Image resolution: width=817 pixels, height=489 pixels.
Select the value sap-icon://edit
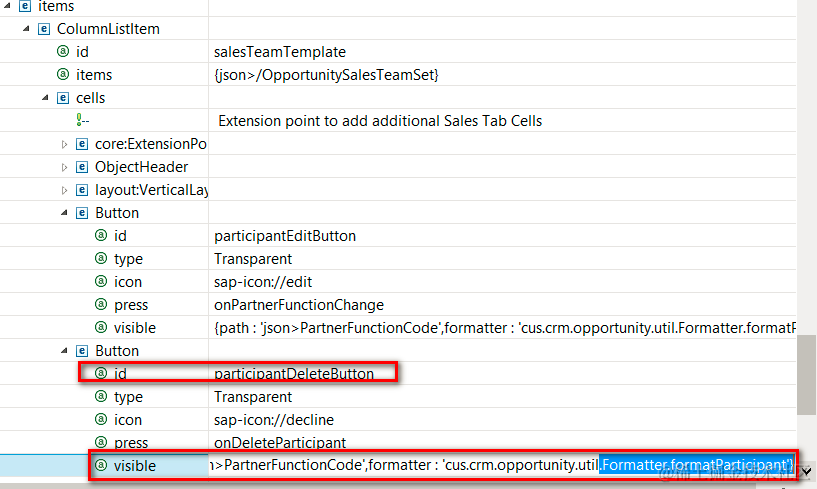click(x=263, y=282)
